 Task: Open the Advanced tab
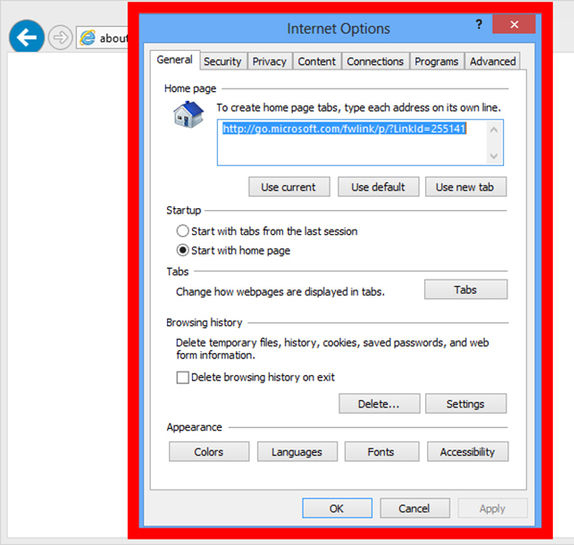point(493,61)
